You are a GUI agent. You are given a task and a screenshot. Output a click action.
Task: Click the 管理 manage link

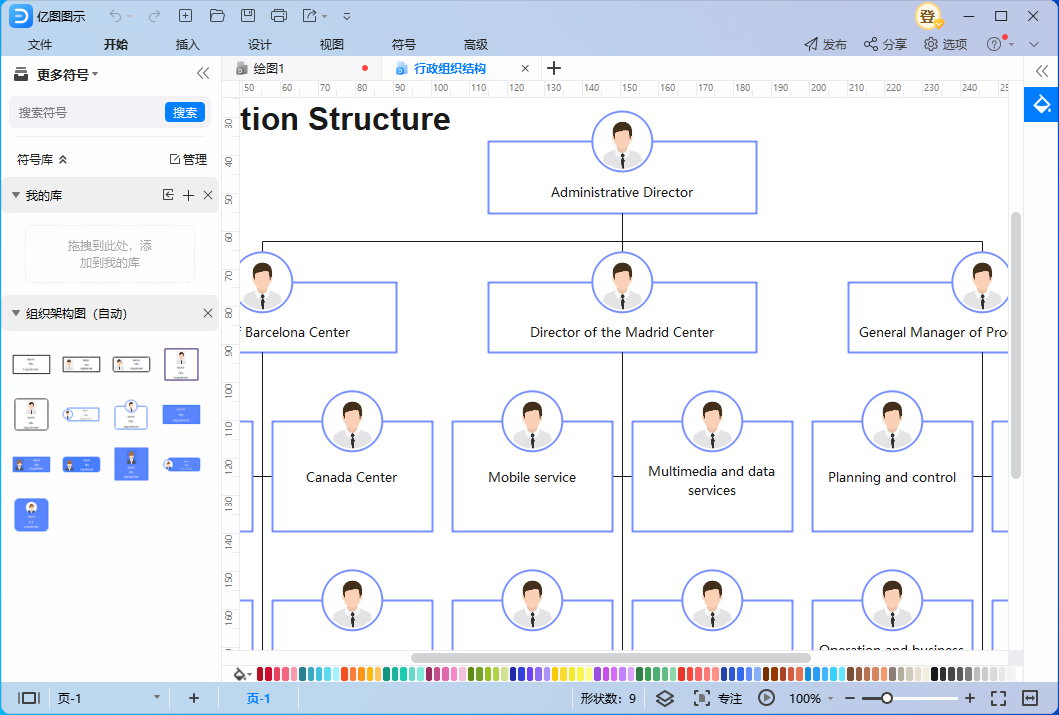coord(188,159)
